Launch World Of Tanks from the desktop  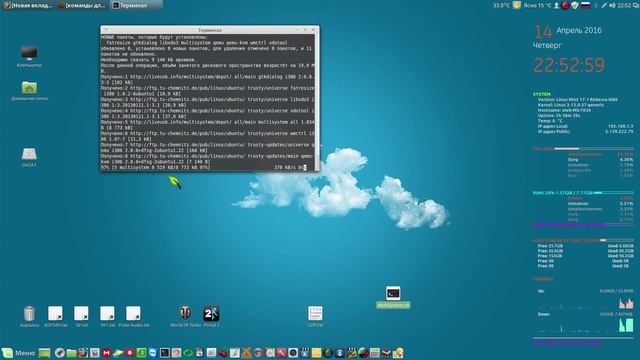click(x=185, y=316)
